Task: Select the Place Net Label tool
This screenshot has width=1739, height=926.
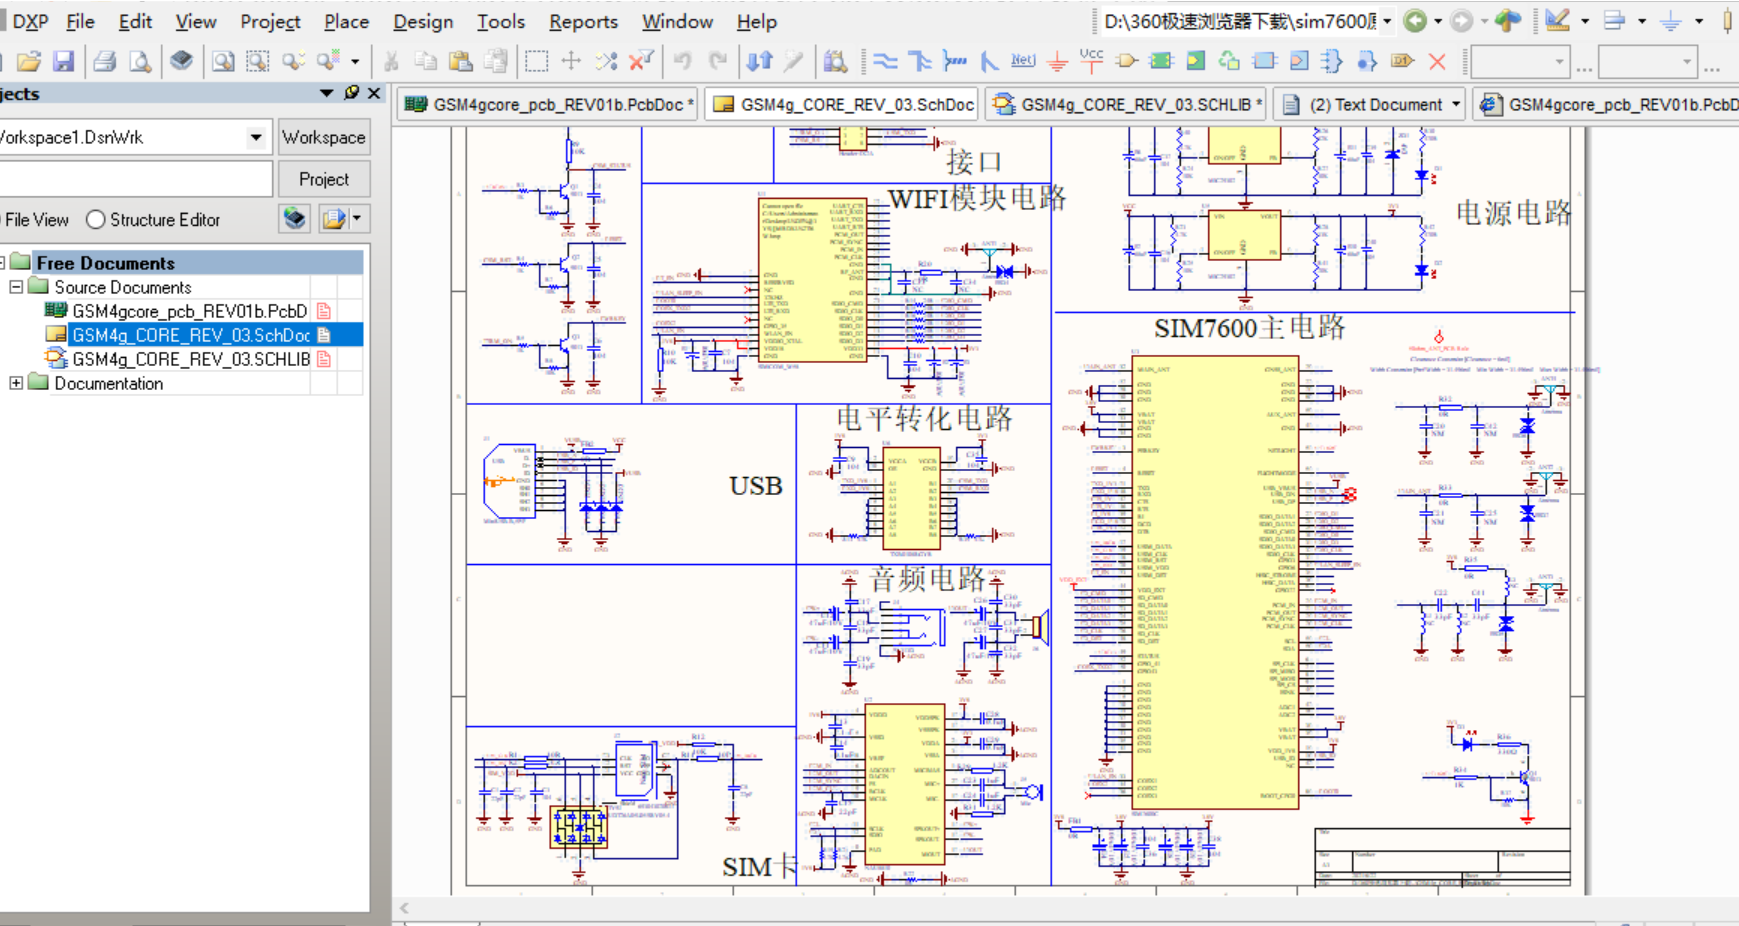Action: coord(1023,62)
